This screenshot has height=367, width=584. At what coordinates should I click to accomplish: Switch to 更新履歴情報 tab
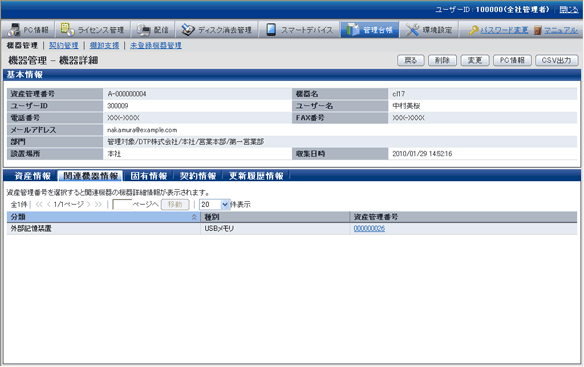[256, 176]
